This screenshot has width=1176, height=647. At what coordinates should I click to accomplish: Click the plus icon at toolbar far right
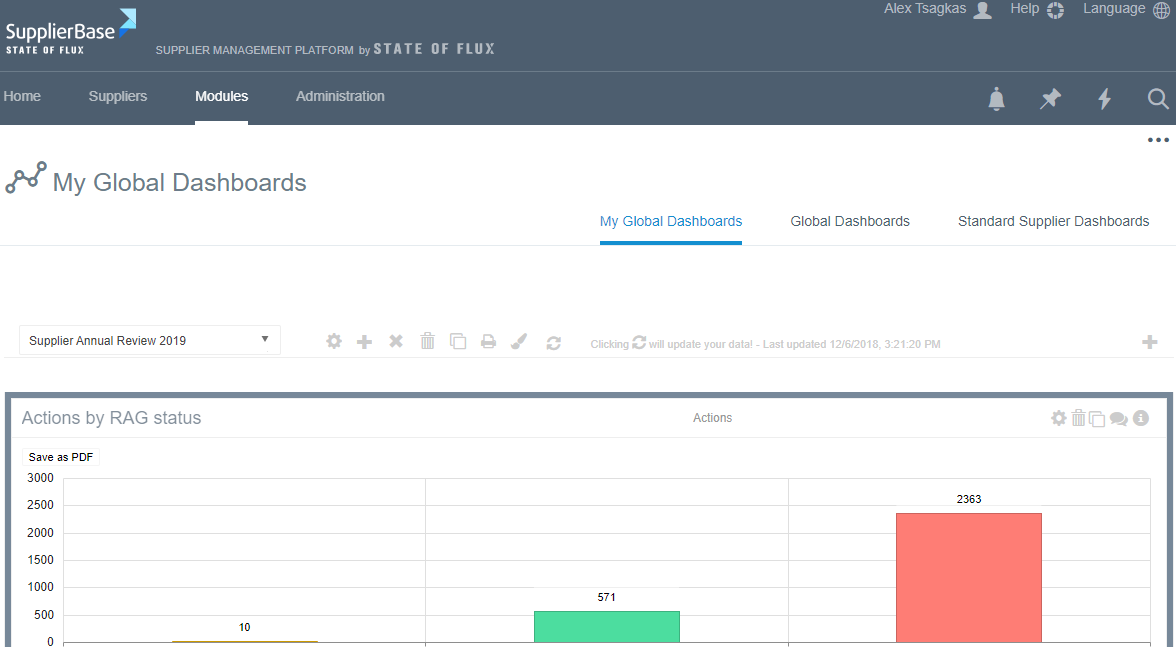[x=1149, y=342]
